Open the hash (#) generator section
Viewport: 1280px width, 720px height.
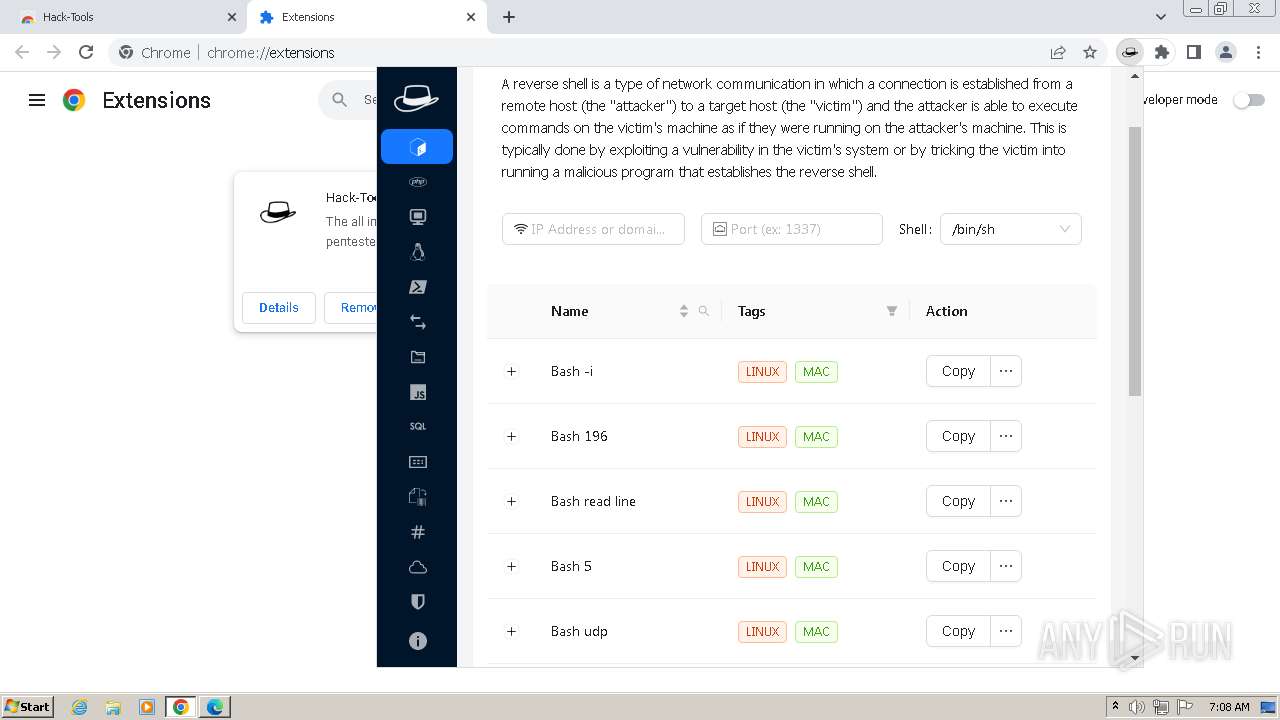click(x=417, y=532)
